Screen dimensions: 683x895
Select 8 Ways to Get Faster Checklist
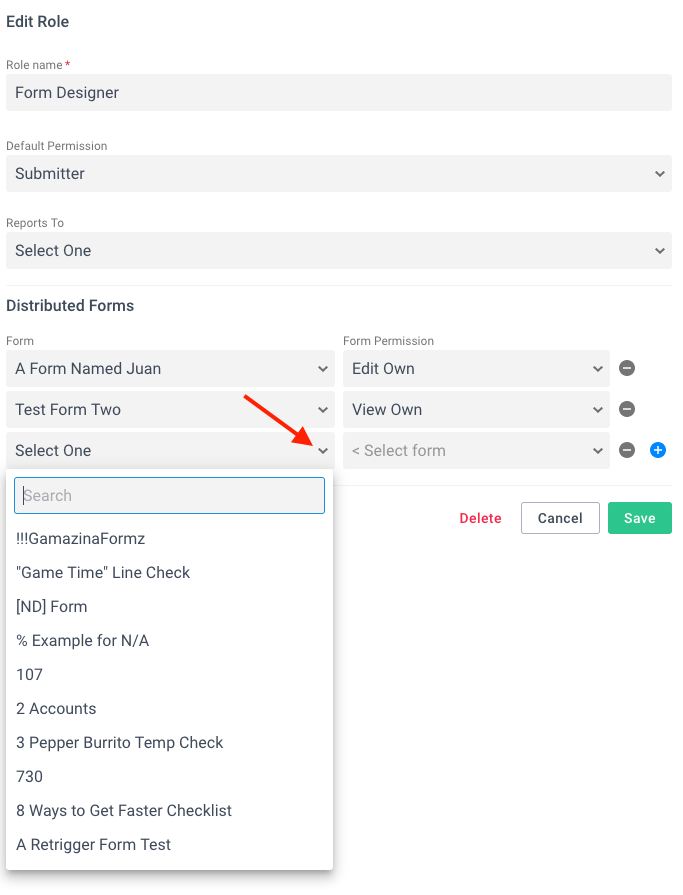pos(169,811)
